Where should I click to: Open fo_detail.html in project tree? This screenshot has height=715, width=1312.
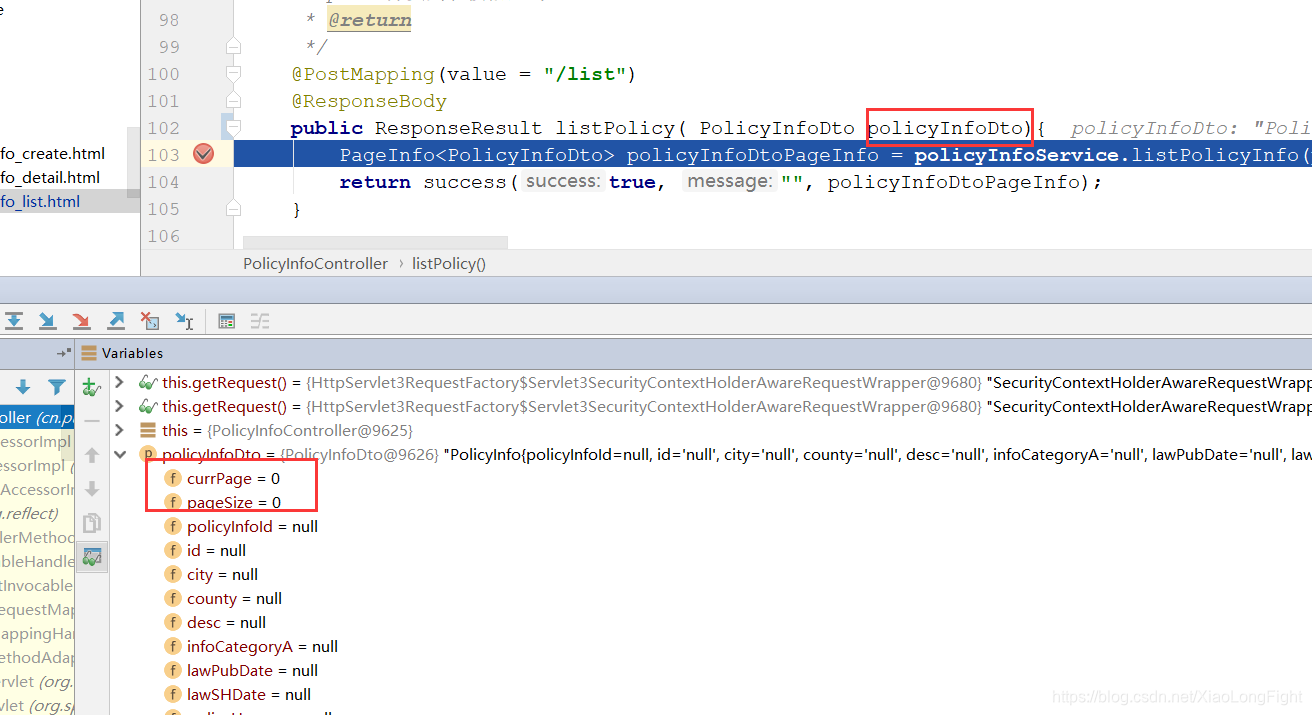click(x=50, y=178)
